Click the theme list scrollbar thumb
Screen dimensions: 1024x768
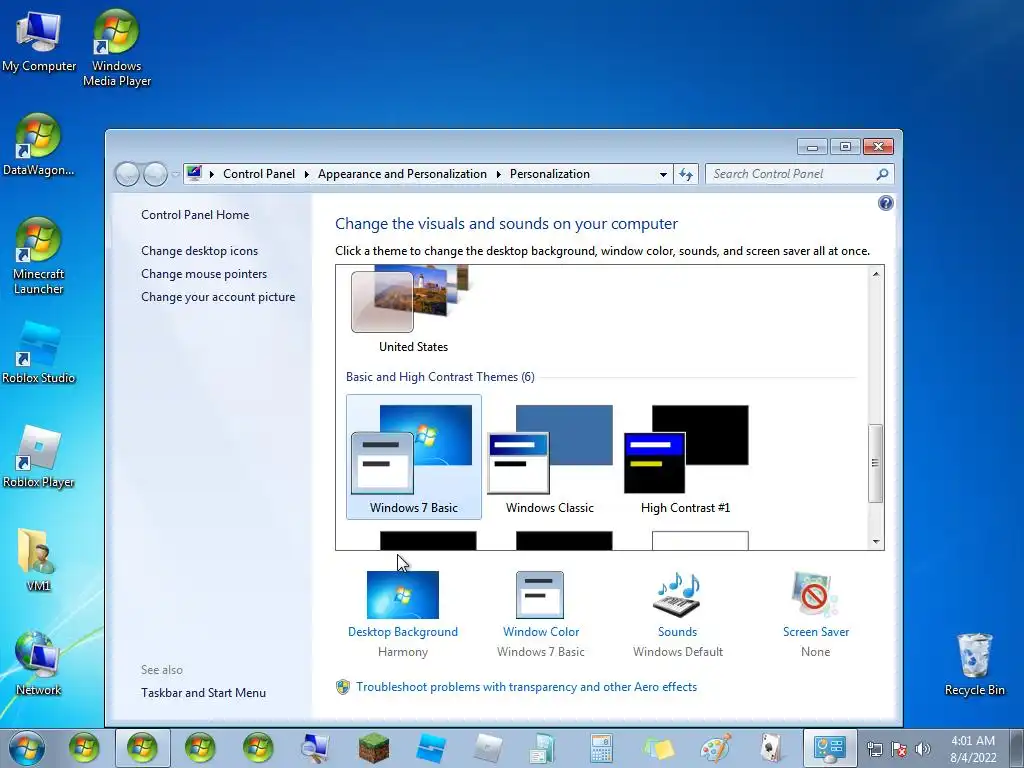pyautogui.click(x=876, y=463)
